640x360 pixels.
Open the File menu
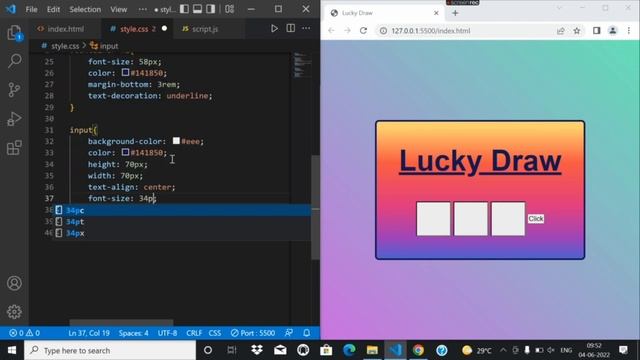[31, 9]
